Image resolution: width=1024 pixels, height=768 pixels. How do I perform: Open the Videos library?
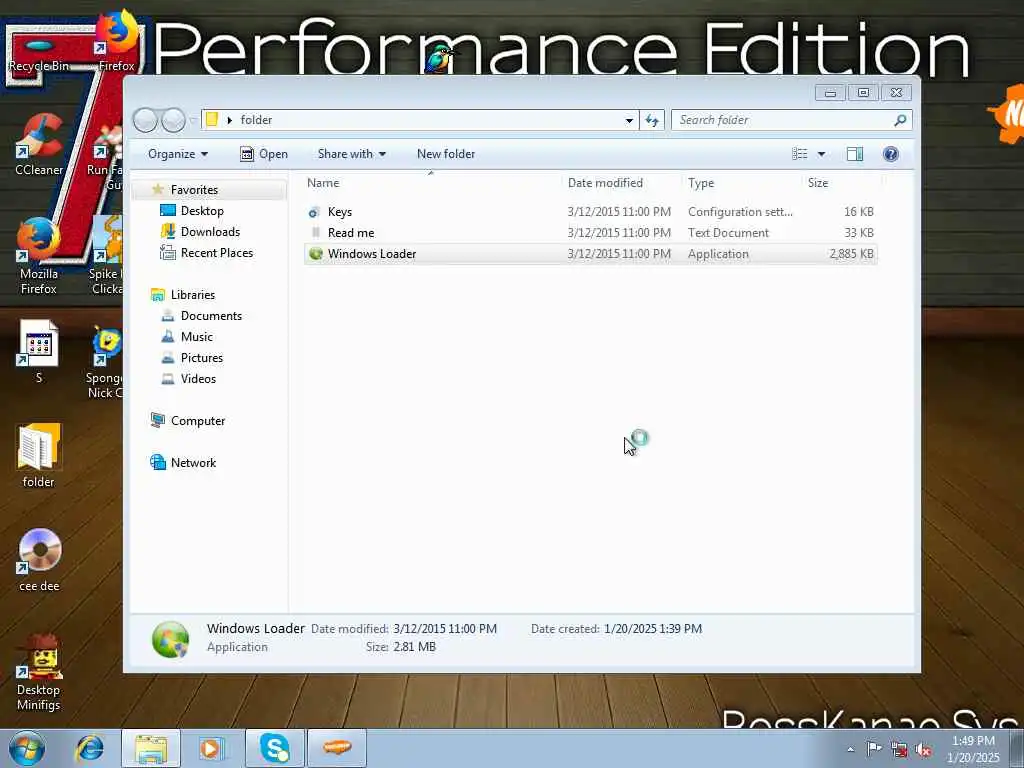point(198,378)
